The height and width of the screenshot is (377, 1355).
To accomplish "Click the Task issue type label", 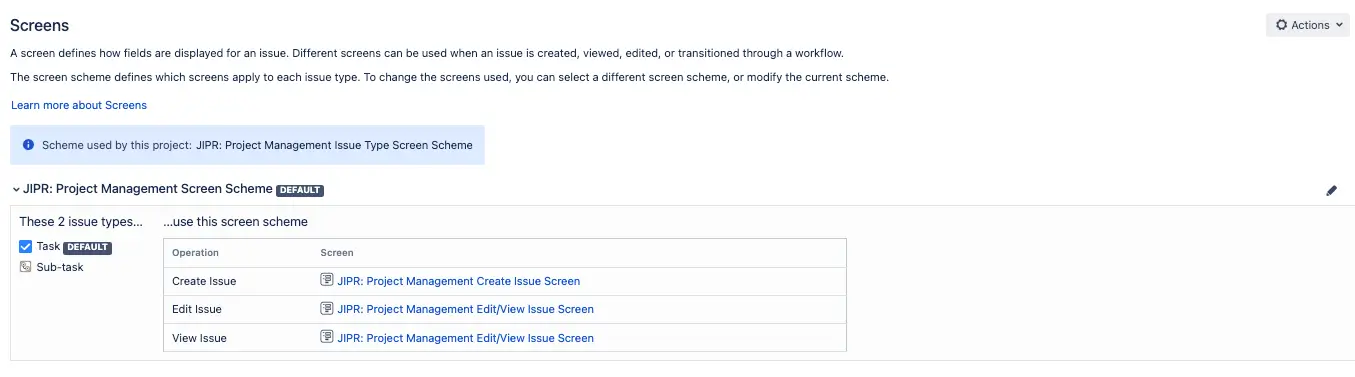I will (x=48, y=246).
